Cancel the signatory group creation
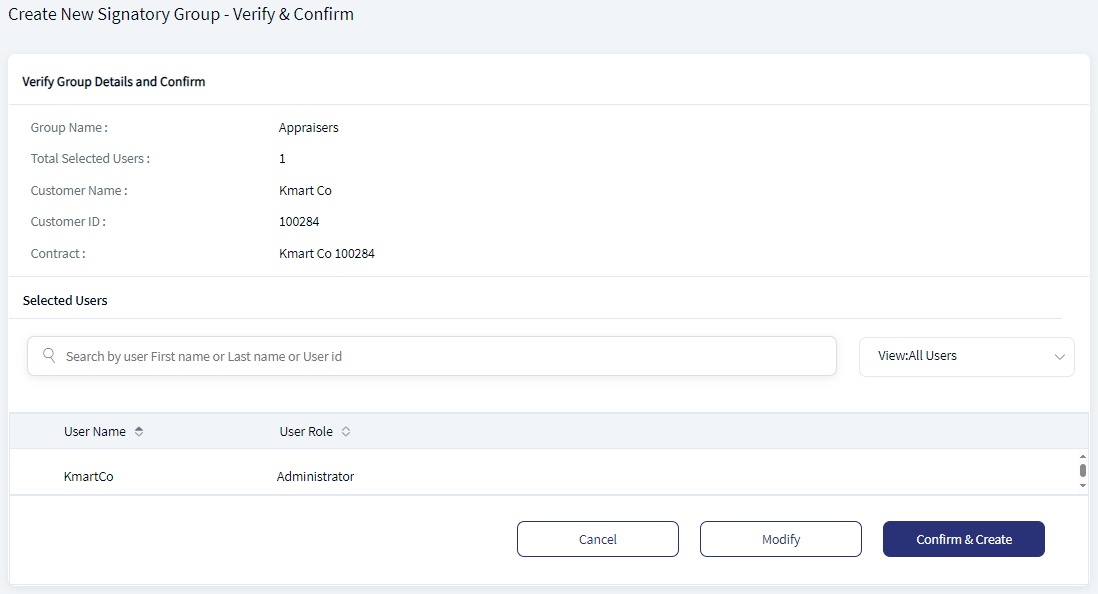This screenshot has width=1098, height=594. (x=597, y=539)
